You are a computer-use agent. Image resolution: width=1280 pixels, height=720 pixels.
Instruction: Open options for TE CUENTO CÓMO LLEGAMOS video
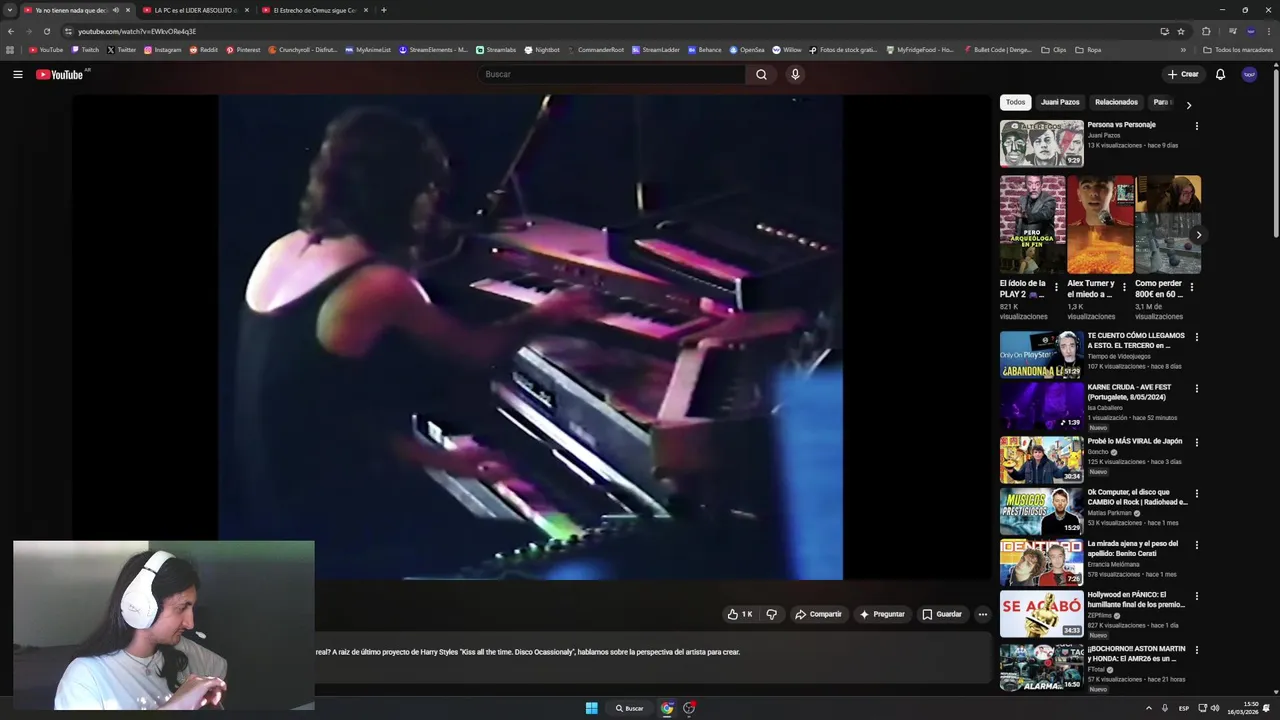[1196, 337]
